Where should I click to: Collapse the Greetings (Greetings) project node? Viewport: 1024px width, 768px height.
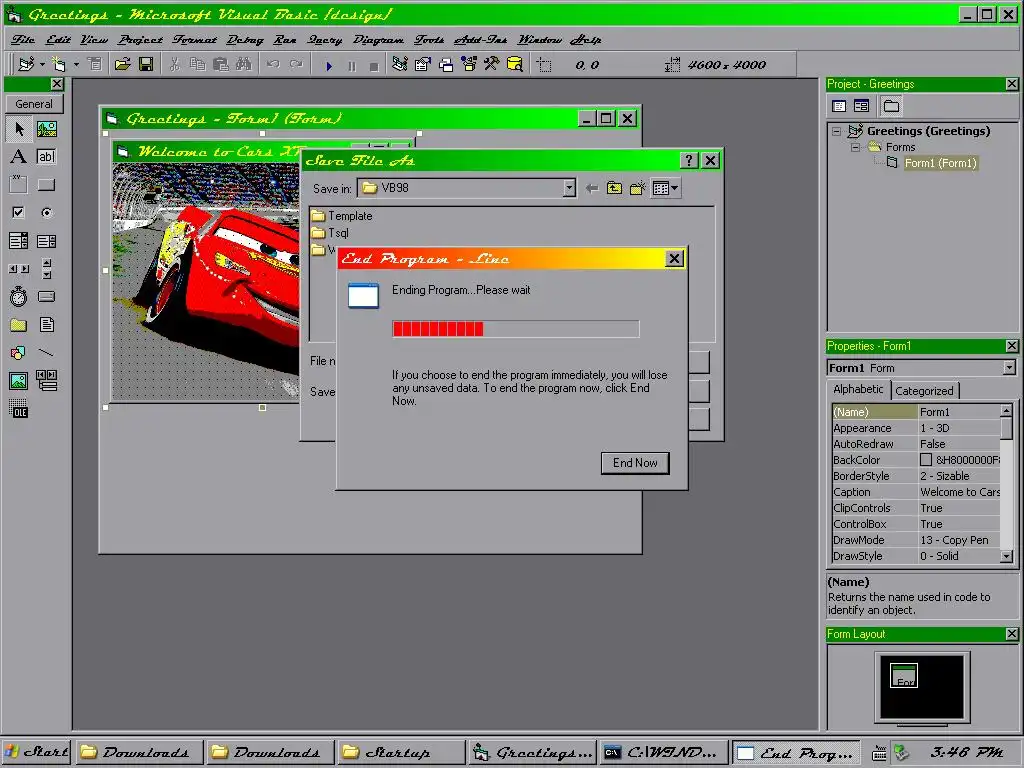[837, 131]
